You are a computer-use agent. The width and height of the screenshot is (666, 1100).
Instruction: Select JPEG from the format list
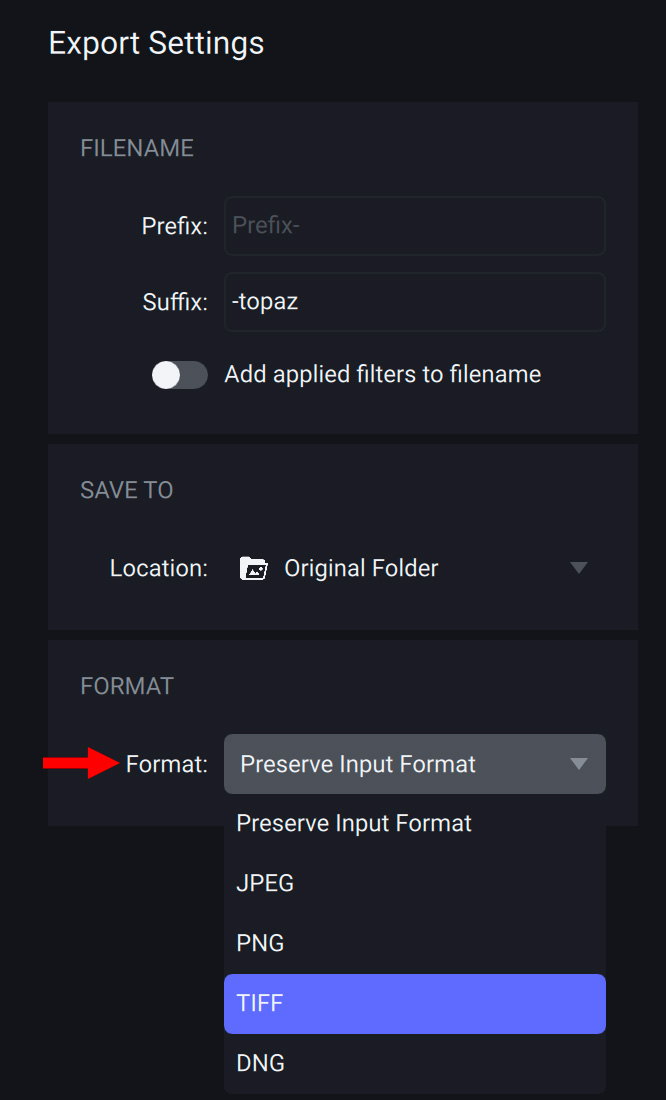265,884
